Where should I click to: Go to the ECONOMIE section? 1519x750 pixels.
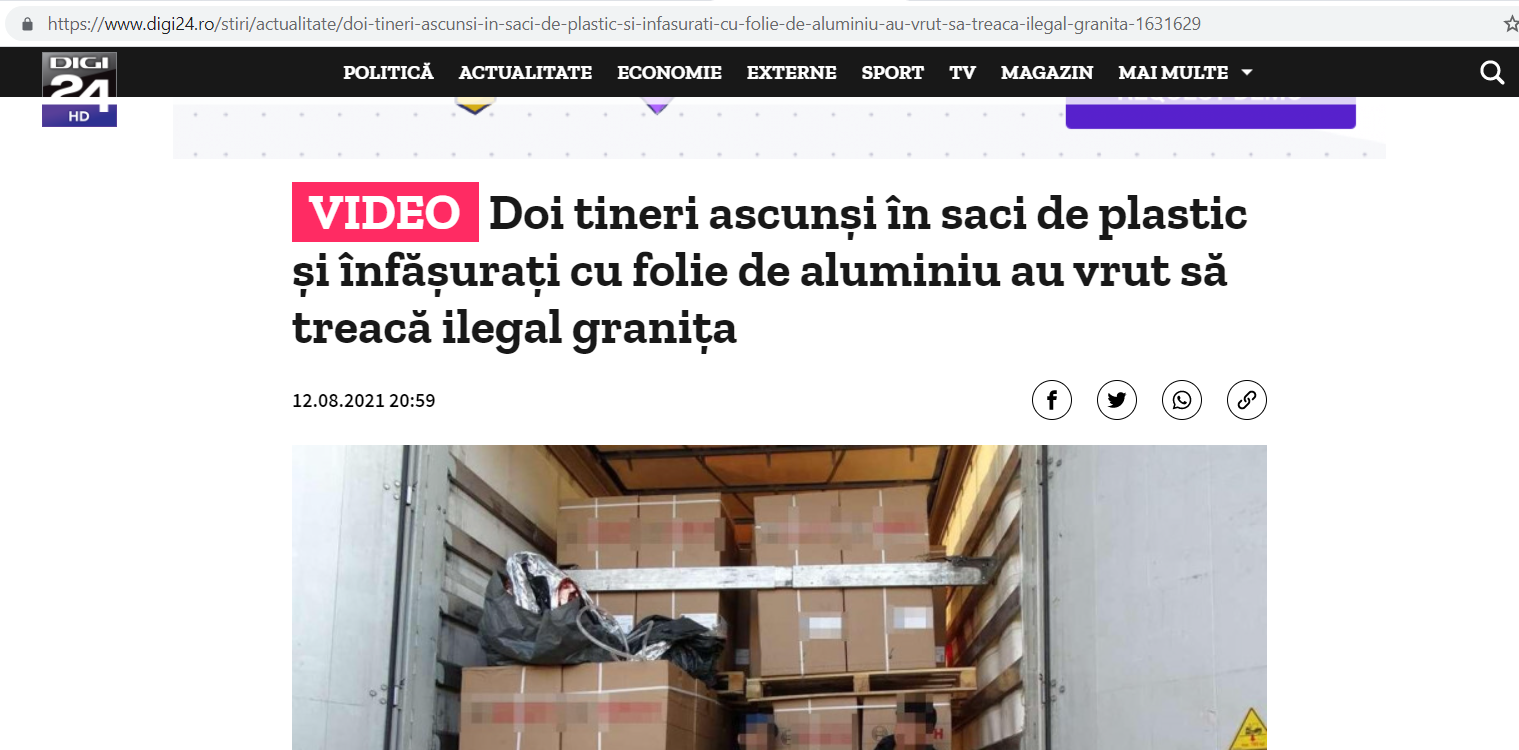click(x=669, y=72)
